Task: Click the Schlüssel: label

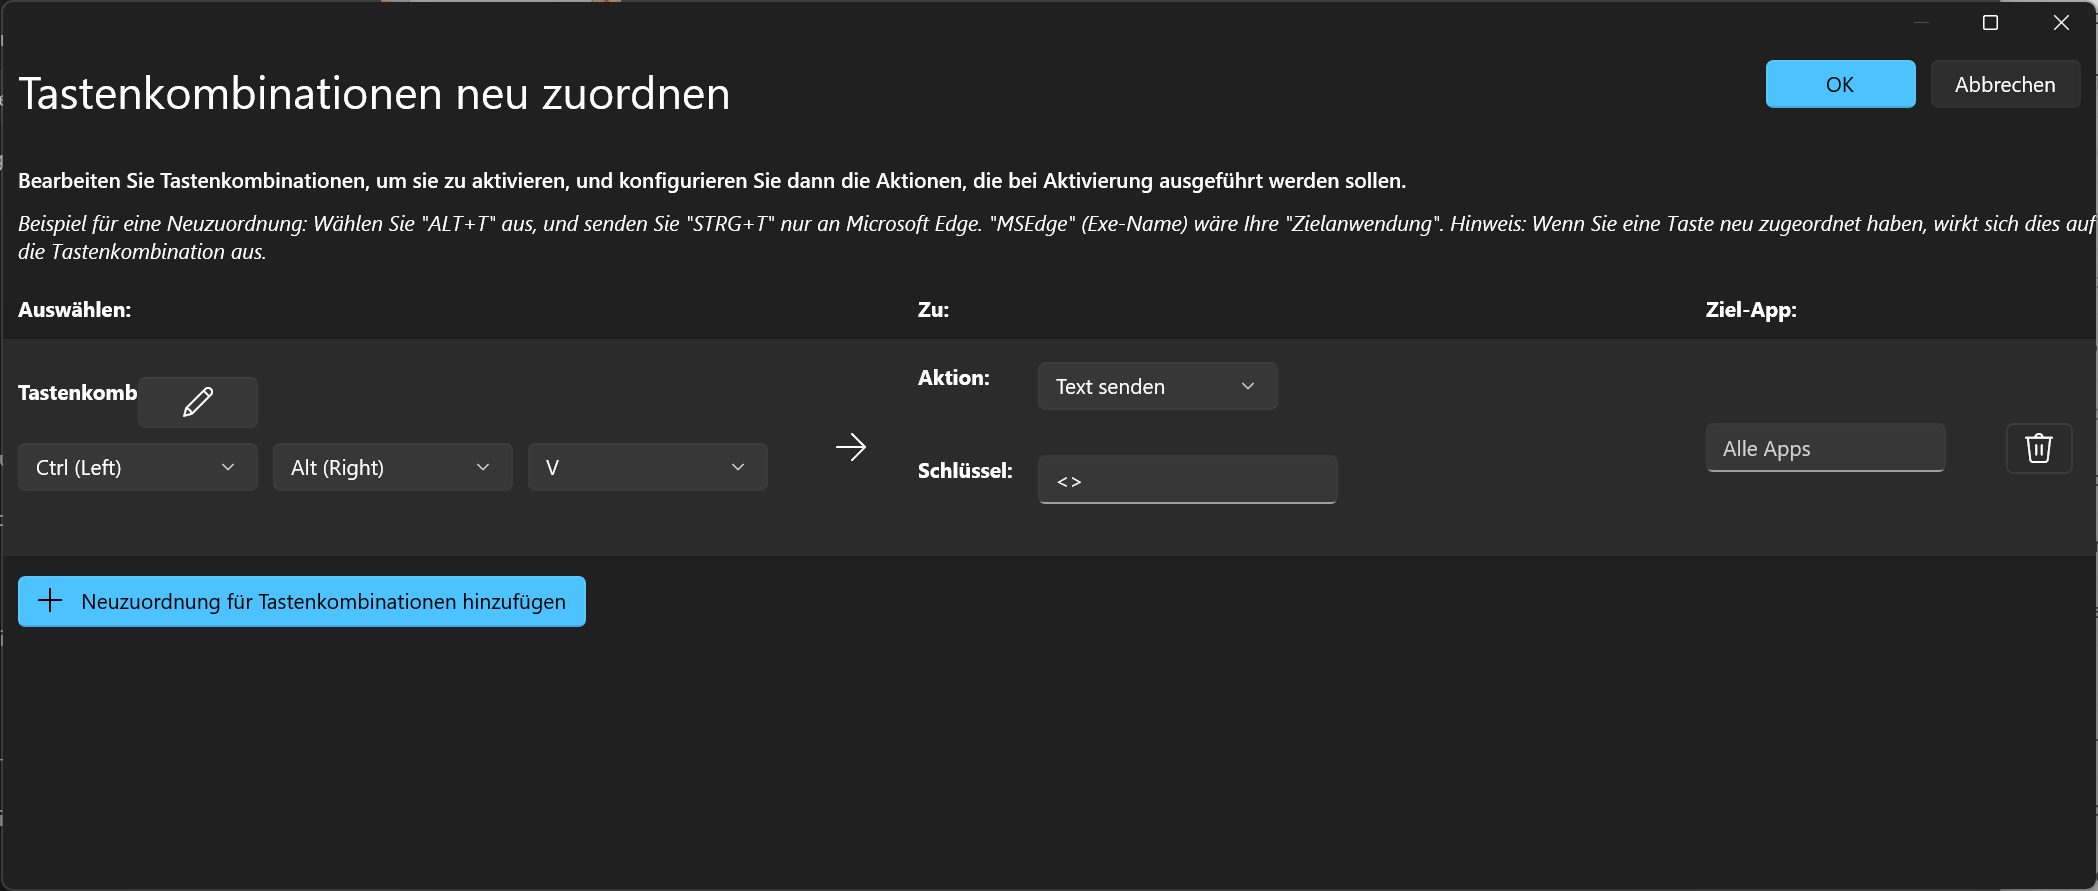Action: 965,471
